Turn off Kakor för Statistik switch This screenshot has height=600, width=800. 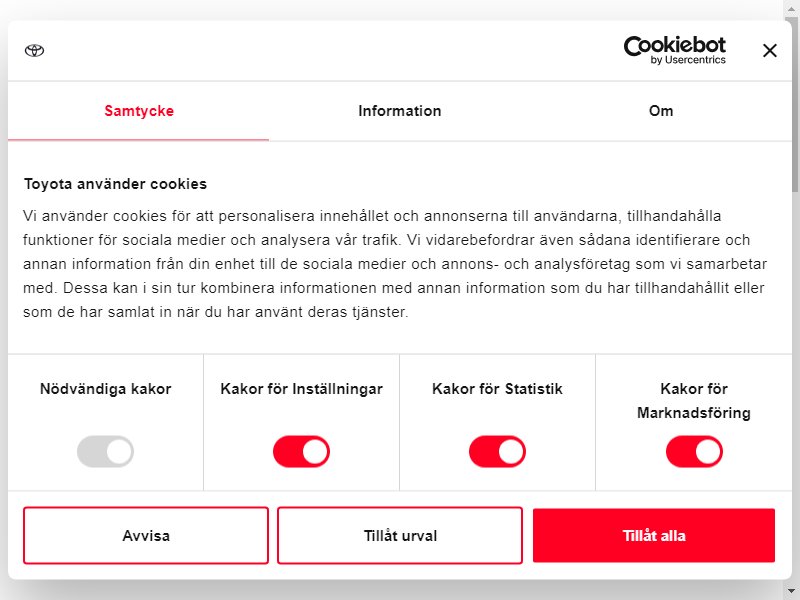click(497, 451)
